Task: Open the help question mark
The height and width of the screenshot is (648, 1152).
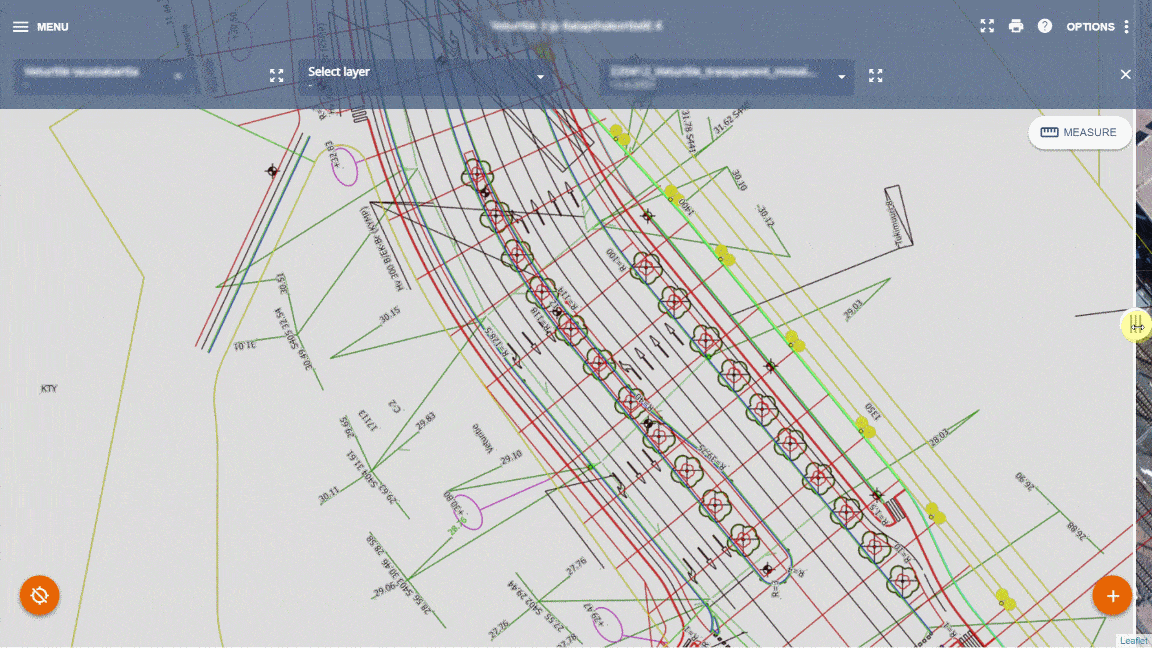Action: 1045,26
